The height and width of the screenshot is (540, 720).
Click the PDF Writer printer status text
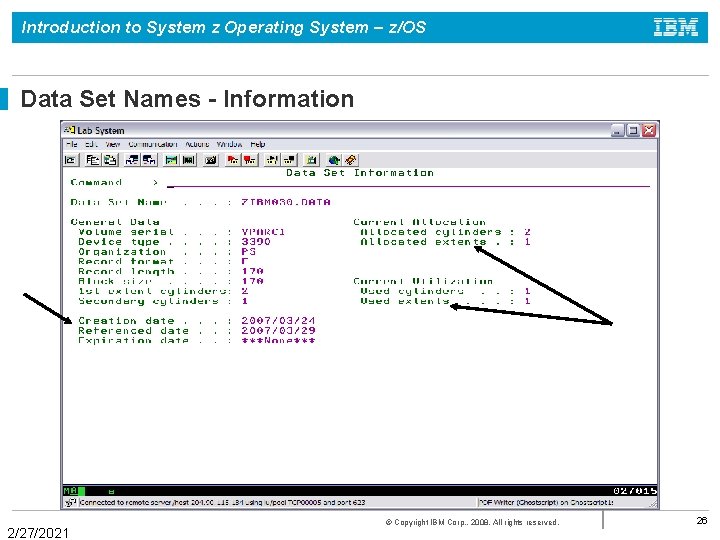pos(546,502)
